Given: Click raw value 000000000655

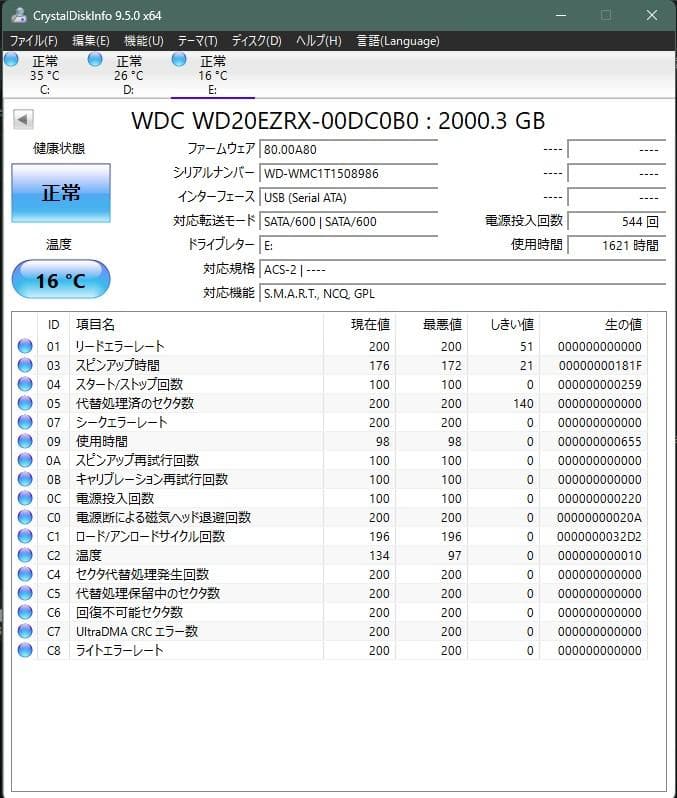Looking at the screenshot, I should tap(600, 441).
